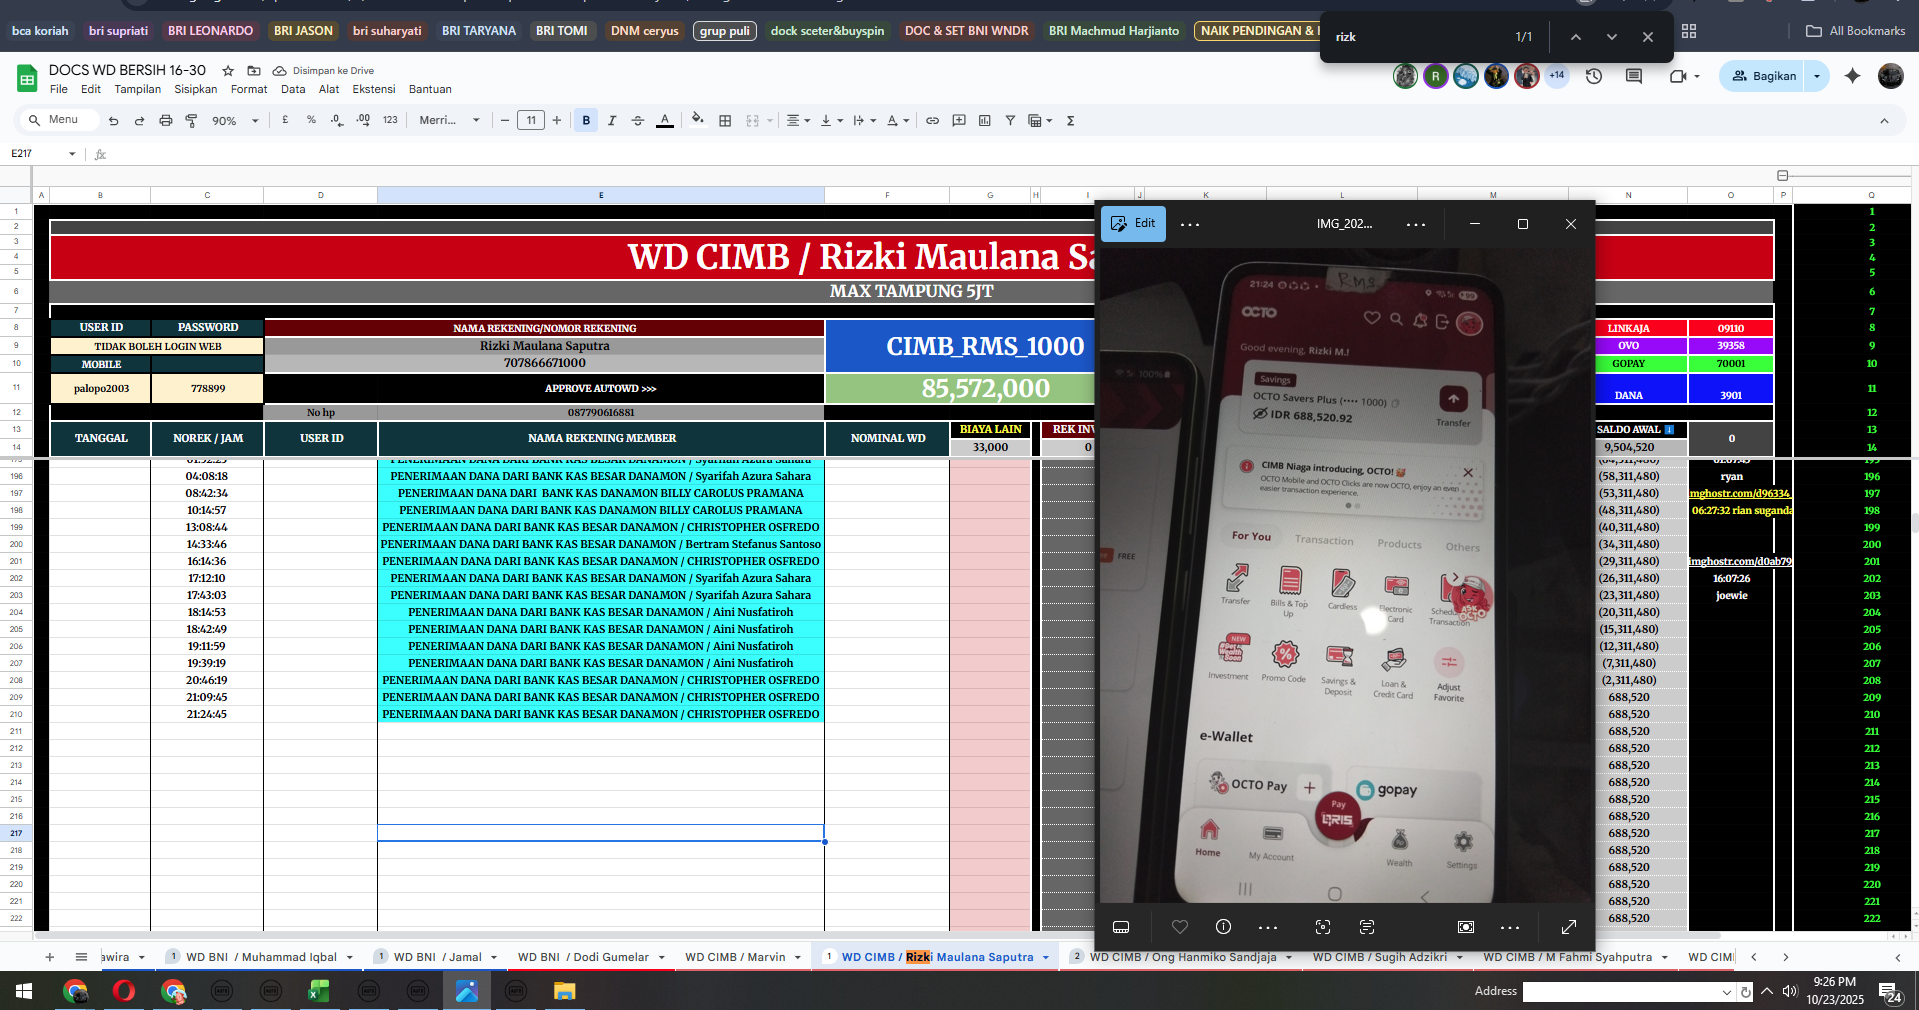Open the File menu
This screenshot has width=1919, height=1010.
59,89
